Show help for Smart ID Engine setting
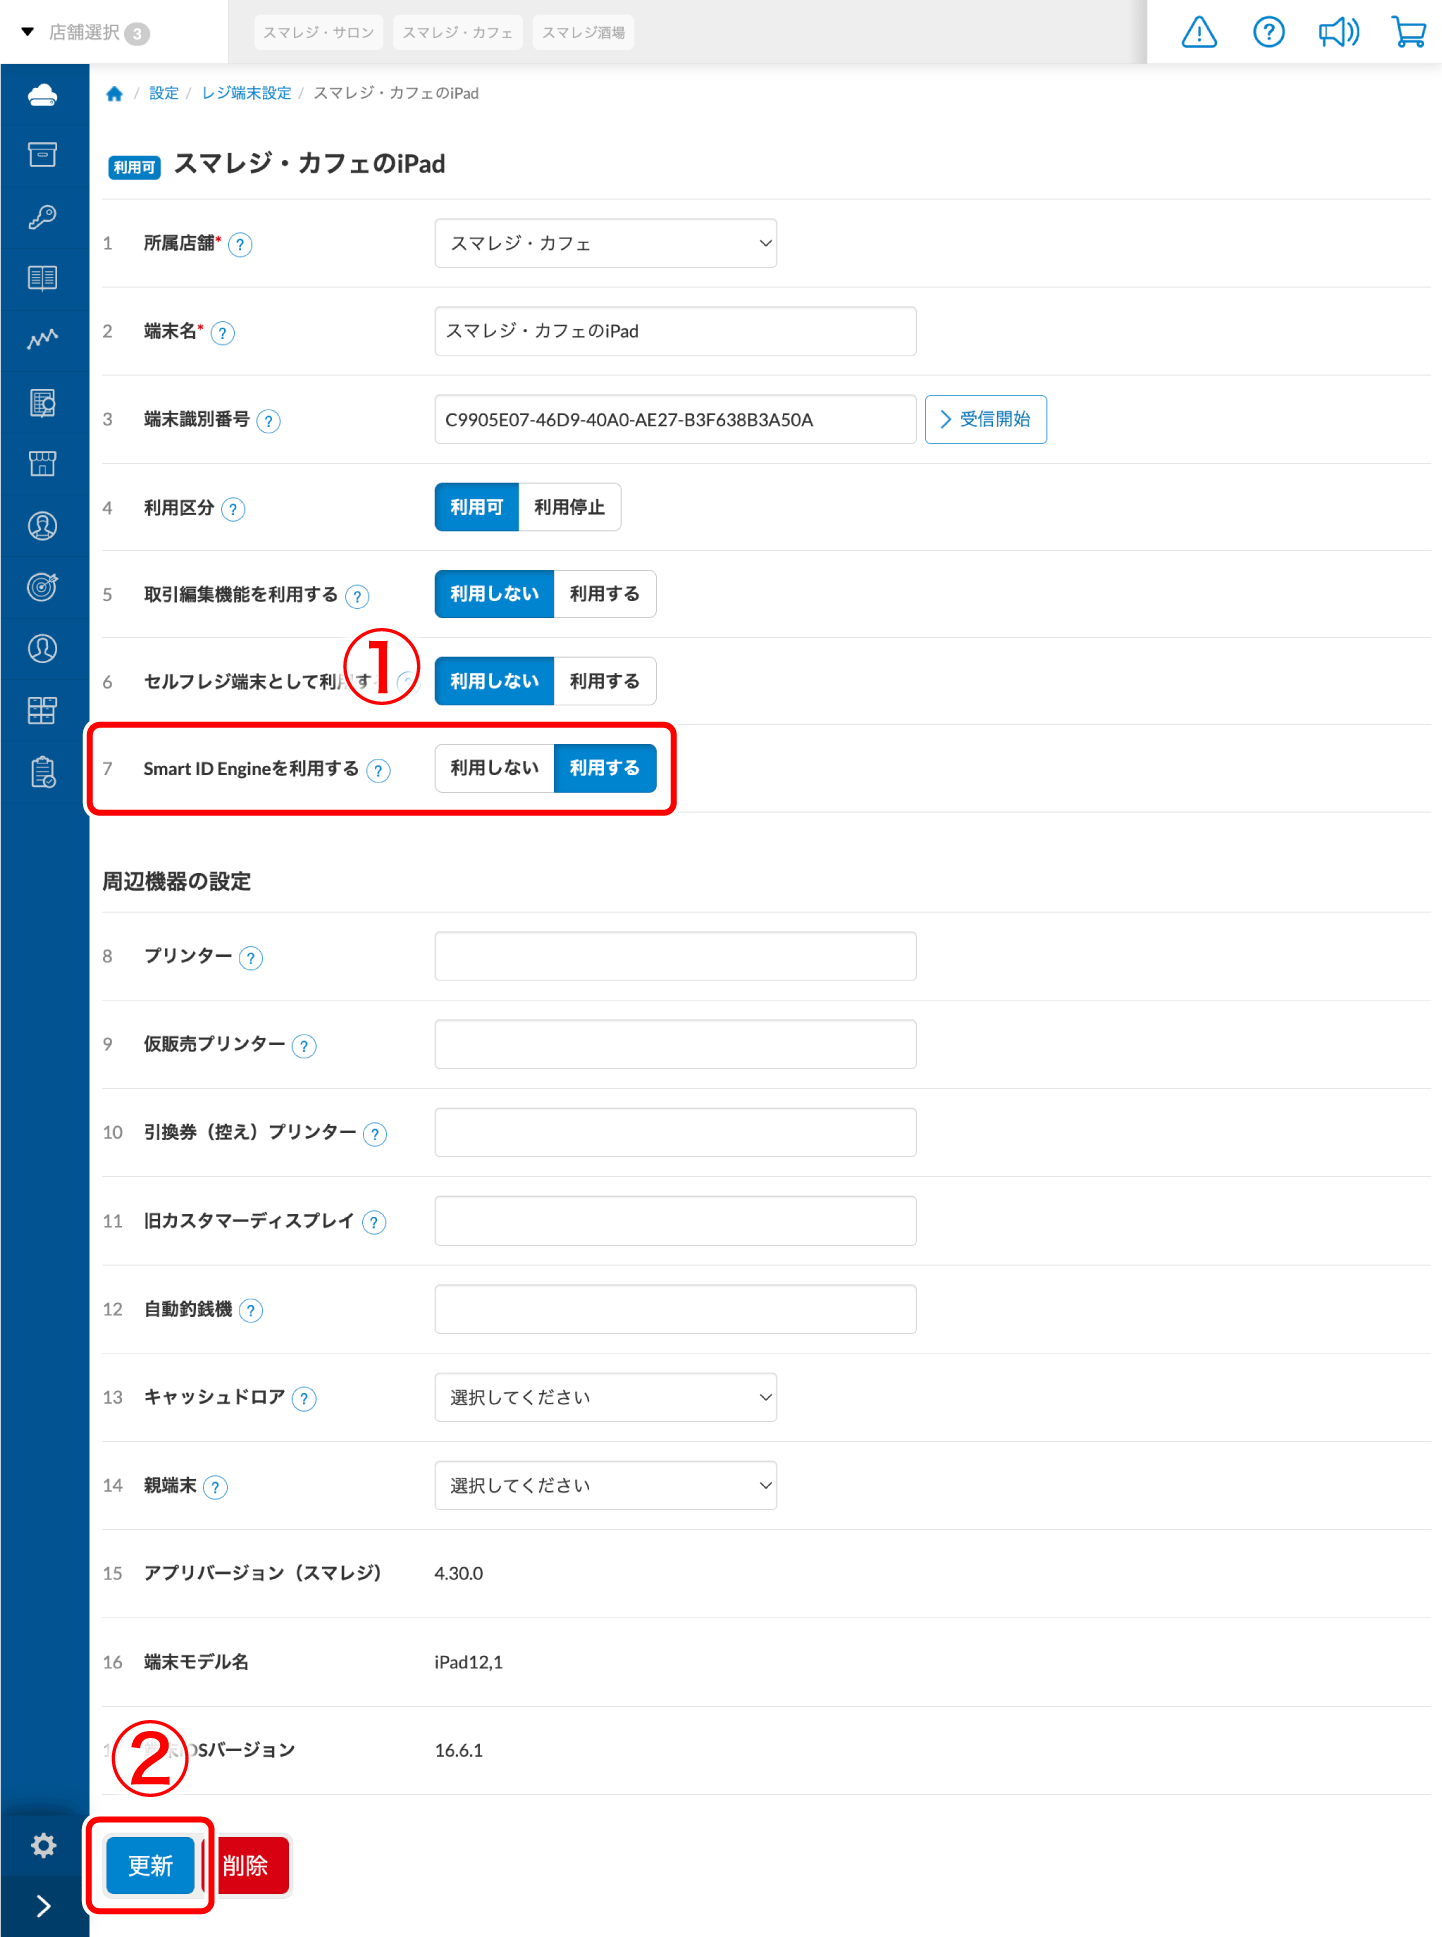 point(378,770)
